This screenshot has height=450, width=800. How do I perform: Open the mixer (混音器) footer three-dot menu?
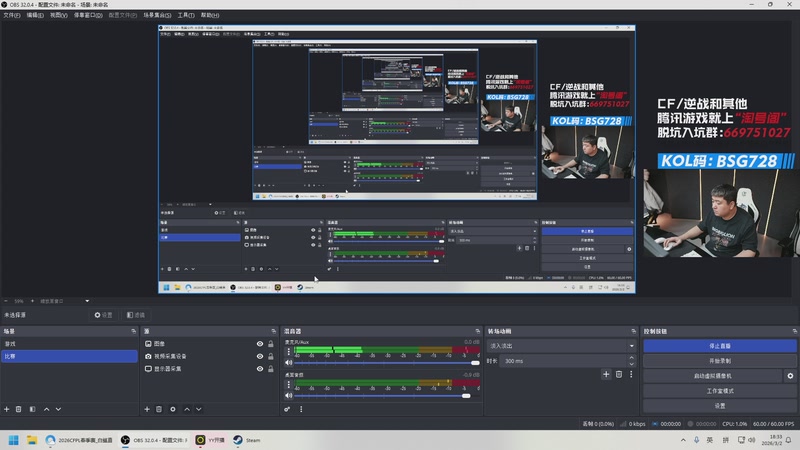click(301, 409)
